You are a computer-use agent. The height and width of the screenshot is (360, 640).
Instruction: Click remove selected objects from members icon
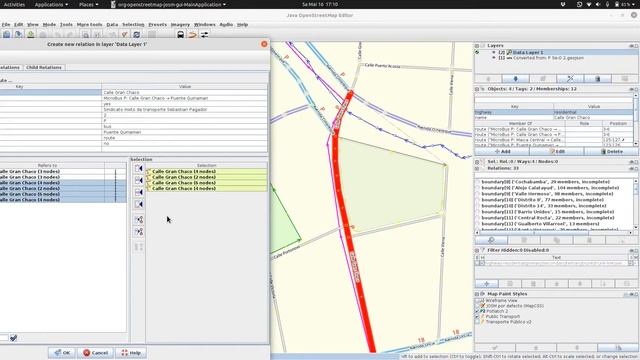click(x=139, y=220)
